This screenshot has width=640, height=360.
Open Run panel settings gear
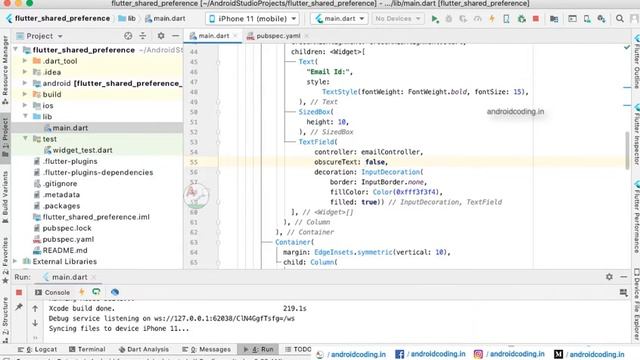[x=609, y=277]
